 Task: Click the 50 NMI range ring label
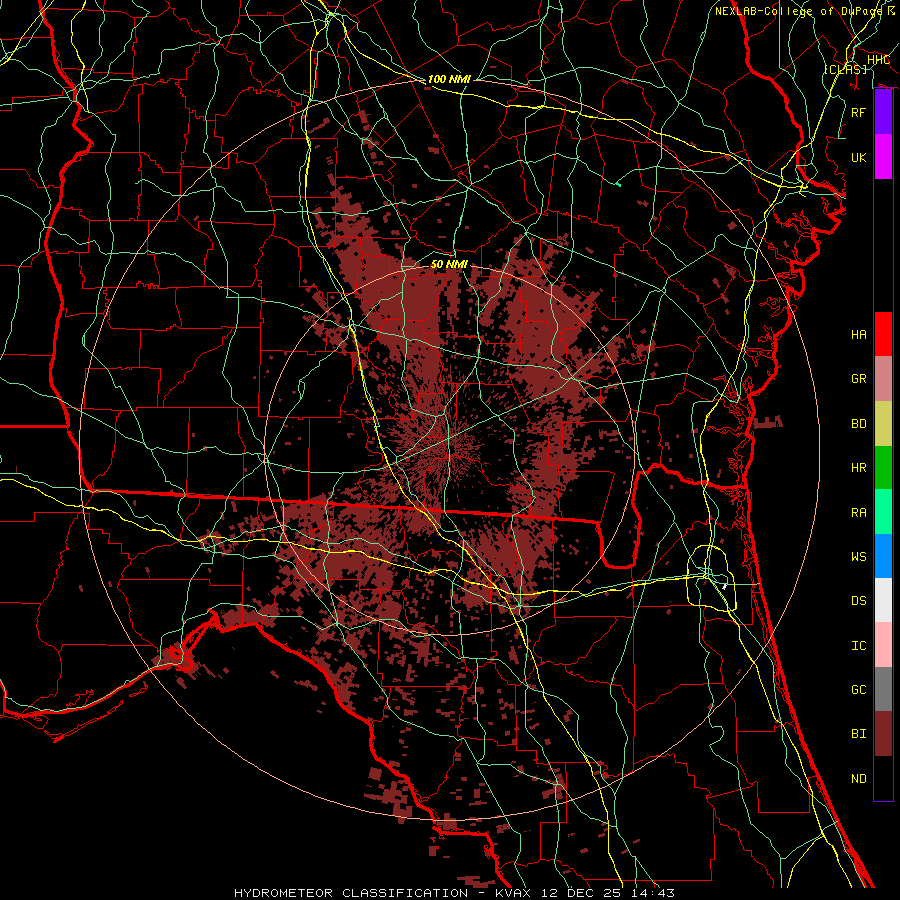(449, 265)
